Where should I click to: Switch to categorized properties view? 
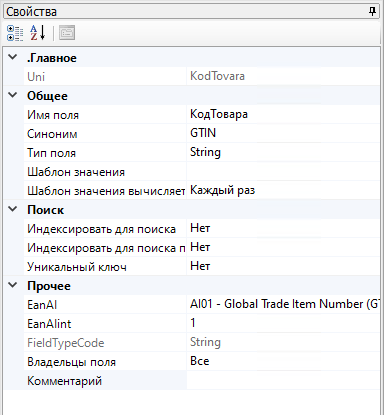click(15, 33)
